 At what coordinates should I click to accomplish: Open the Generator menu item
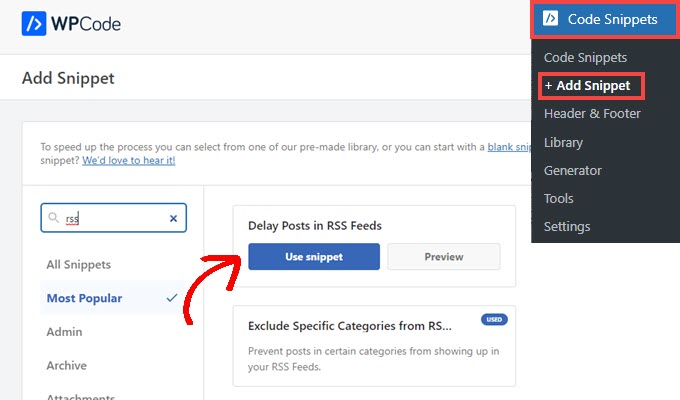pos(572,170)
